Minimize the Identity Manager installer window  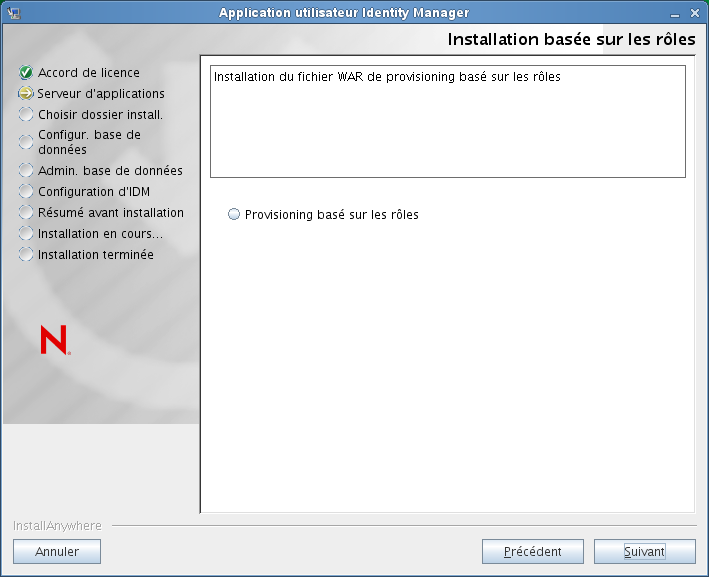[675, 14]
